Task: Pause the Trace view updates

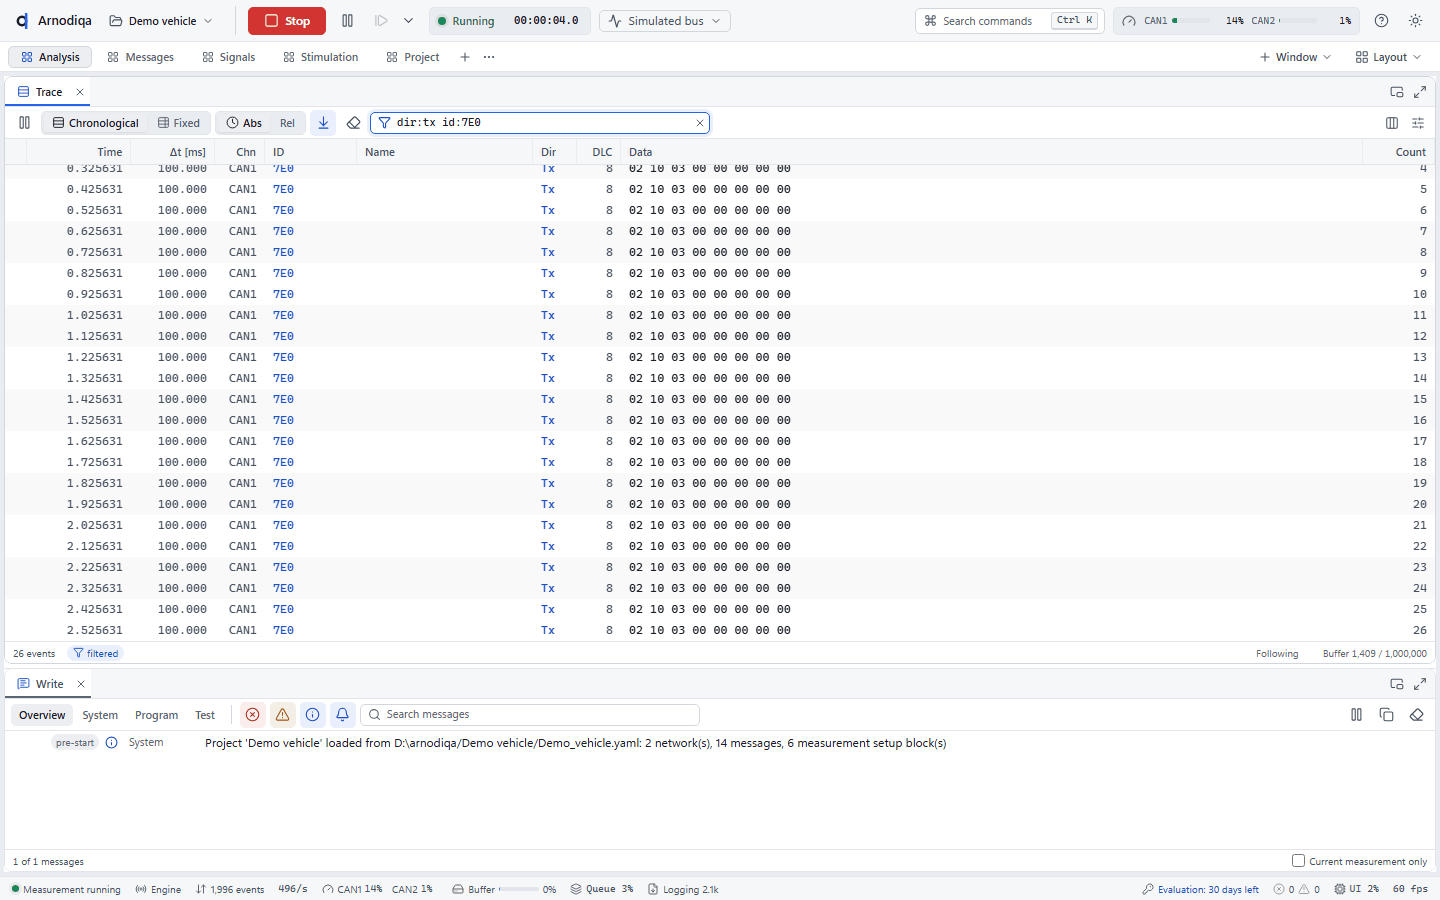Action: point(24,123)
